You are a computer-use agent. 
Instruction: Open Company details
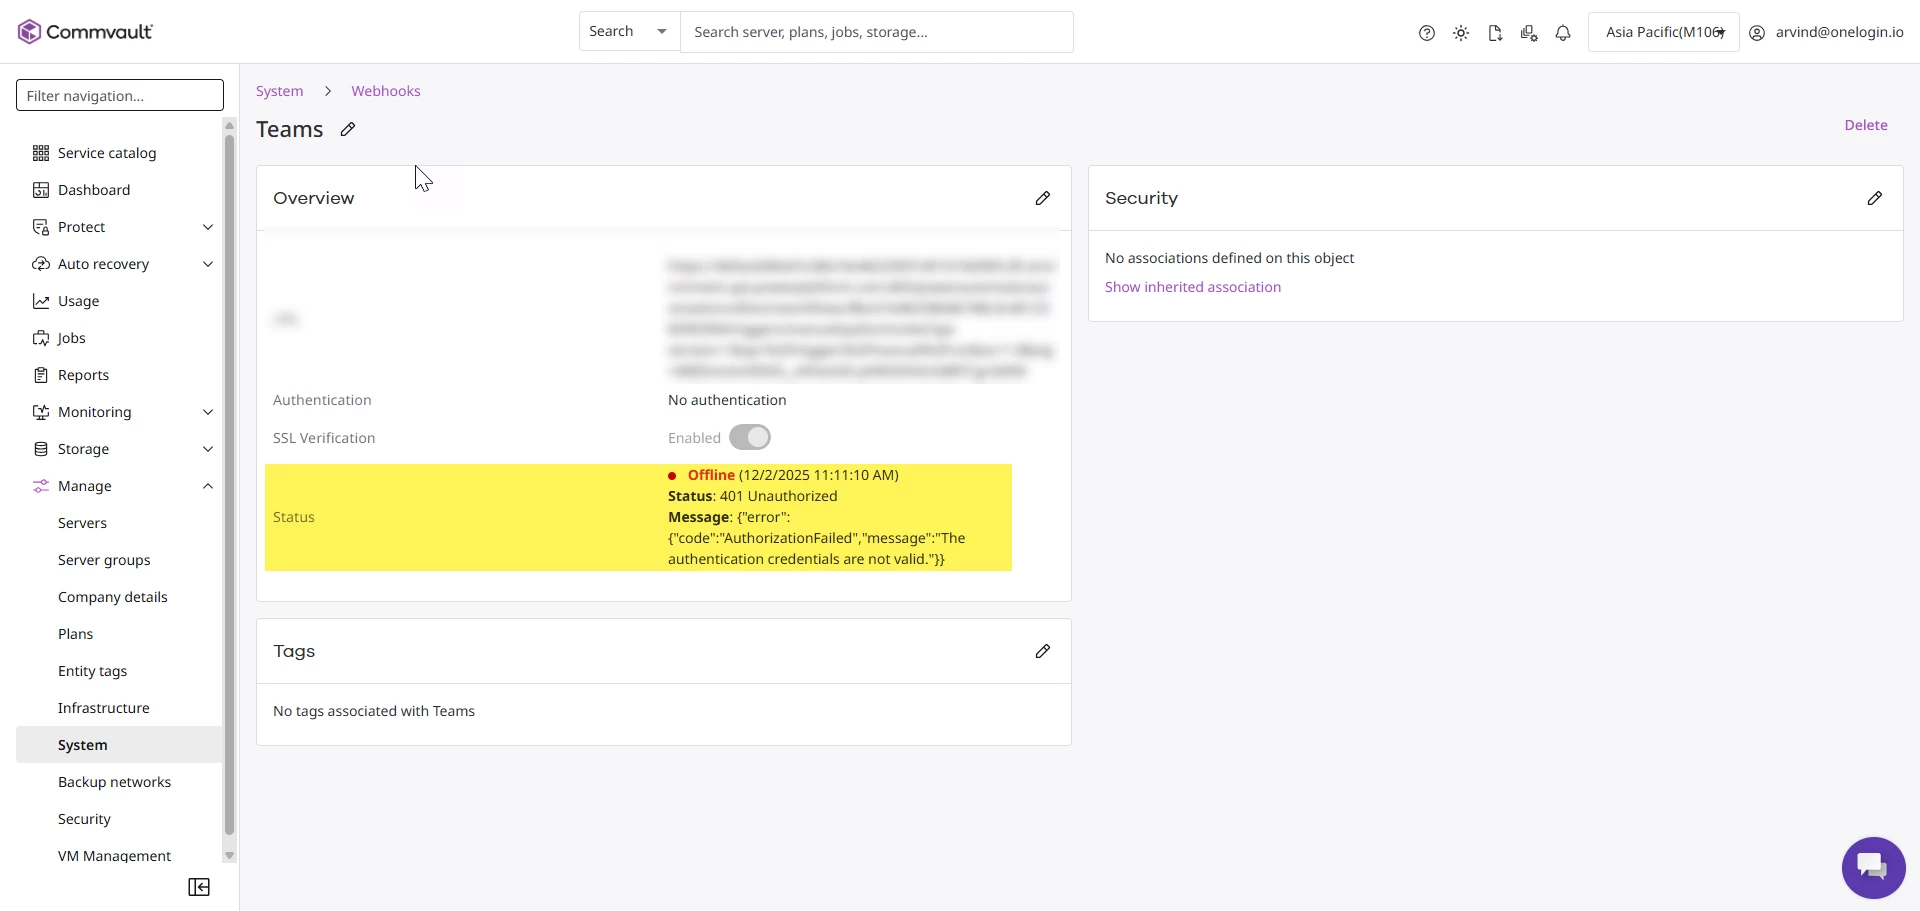113,597
